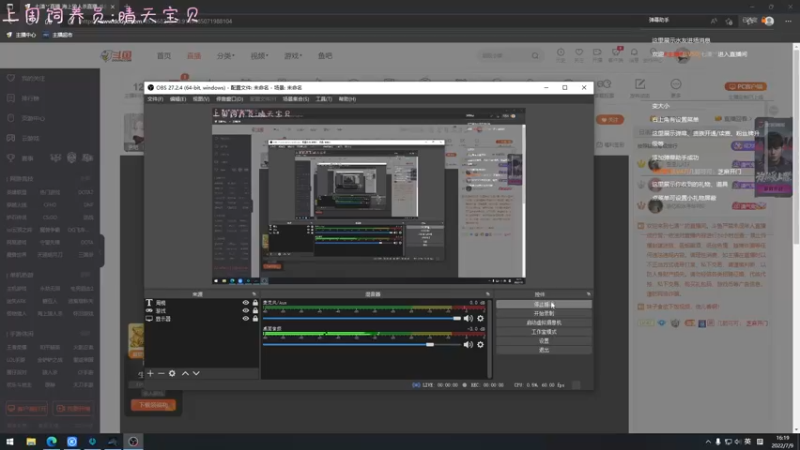
Task: Unlock the text source lock icon
Action: pyautogui.click(x=255, y=303)
